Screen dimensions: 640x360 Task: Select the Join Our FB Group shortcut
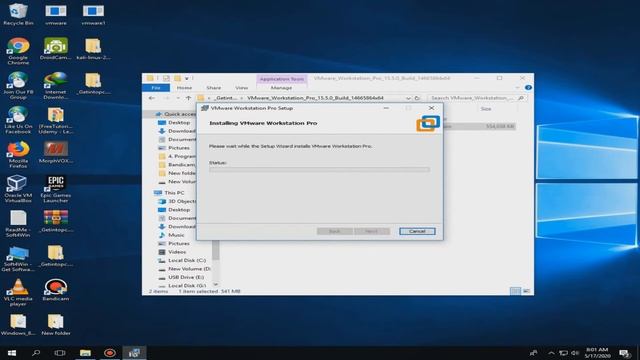tap(18, 85)
